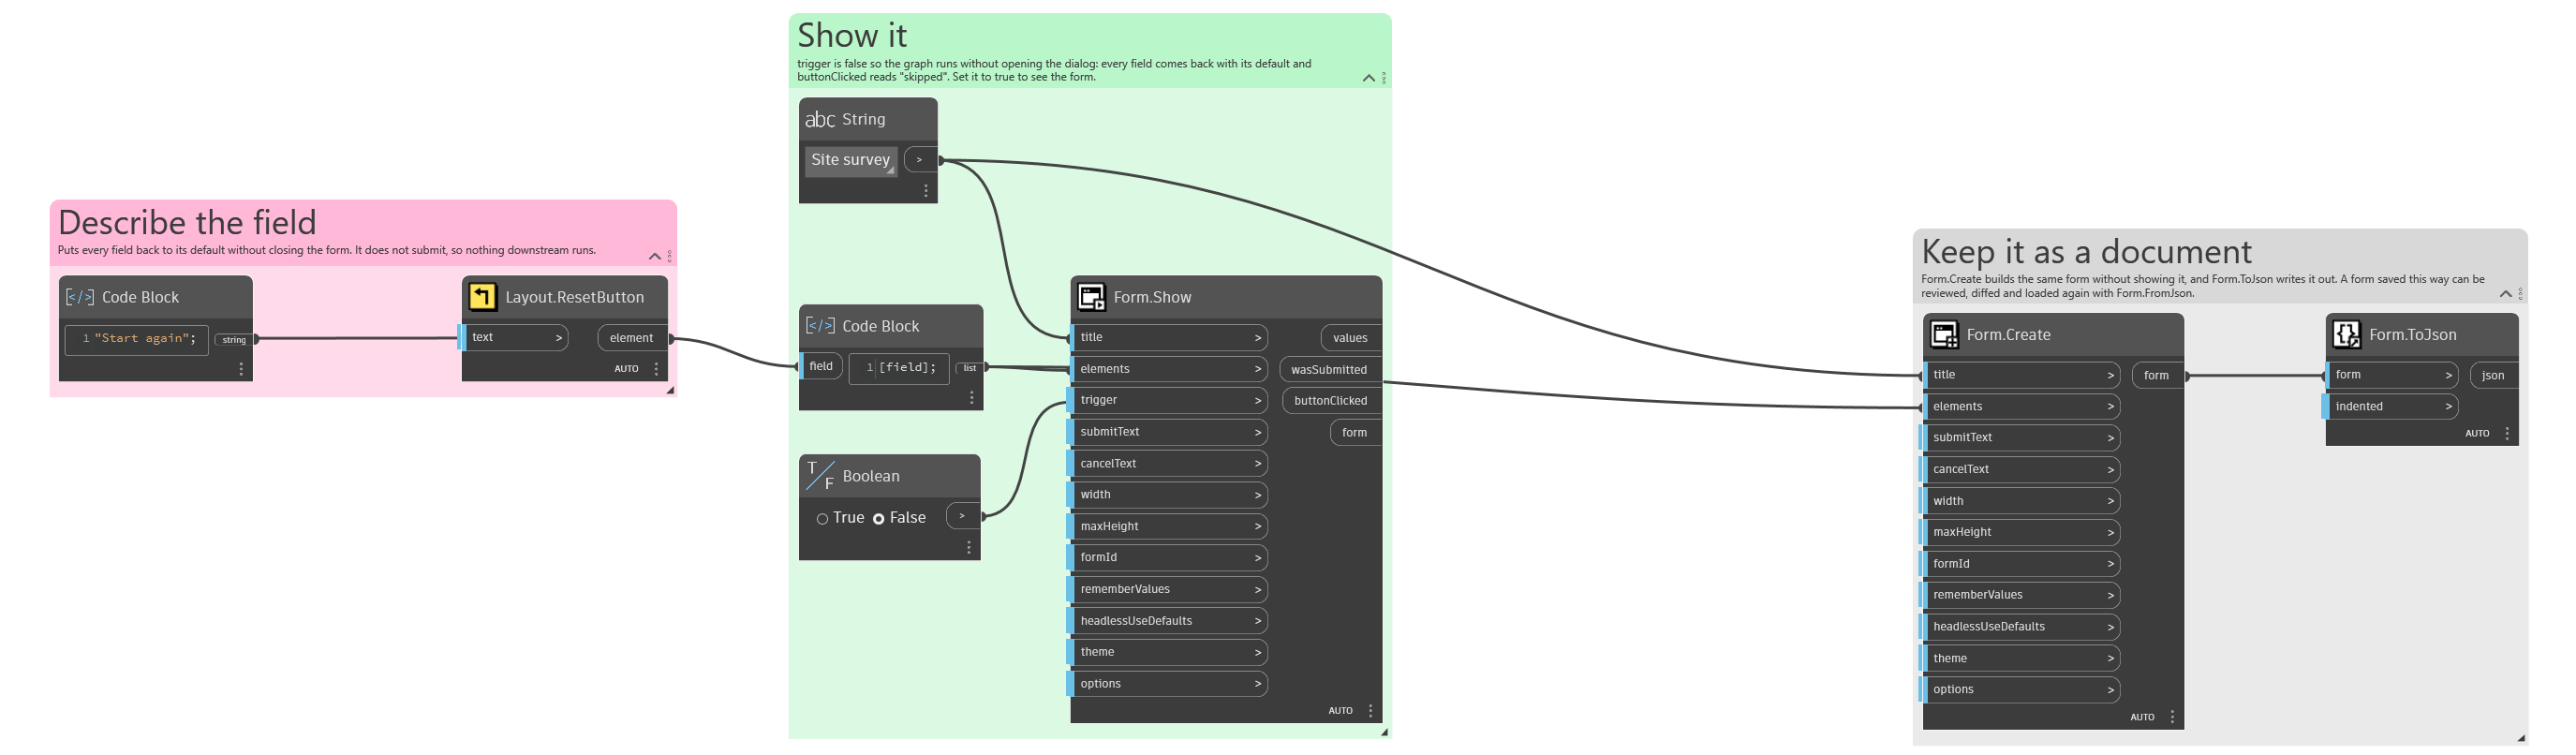
Task: Open "Start again" Code Block options menu
Action: pos(241,369)
